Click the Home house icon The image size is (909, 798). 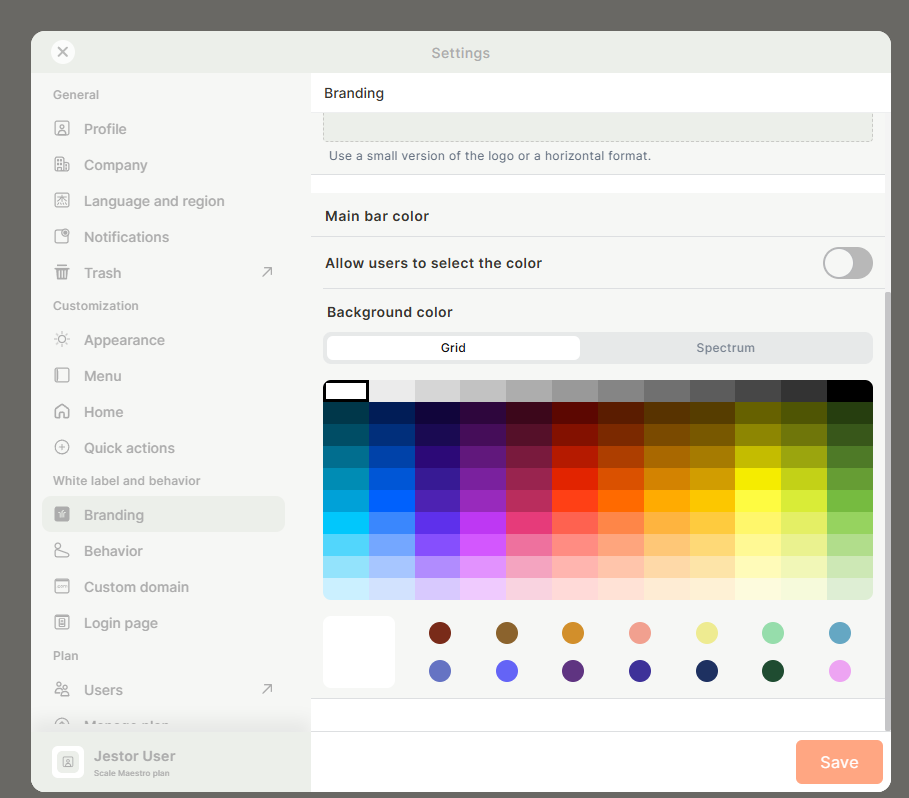62,411
